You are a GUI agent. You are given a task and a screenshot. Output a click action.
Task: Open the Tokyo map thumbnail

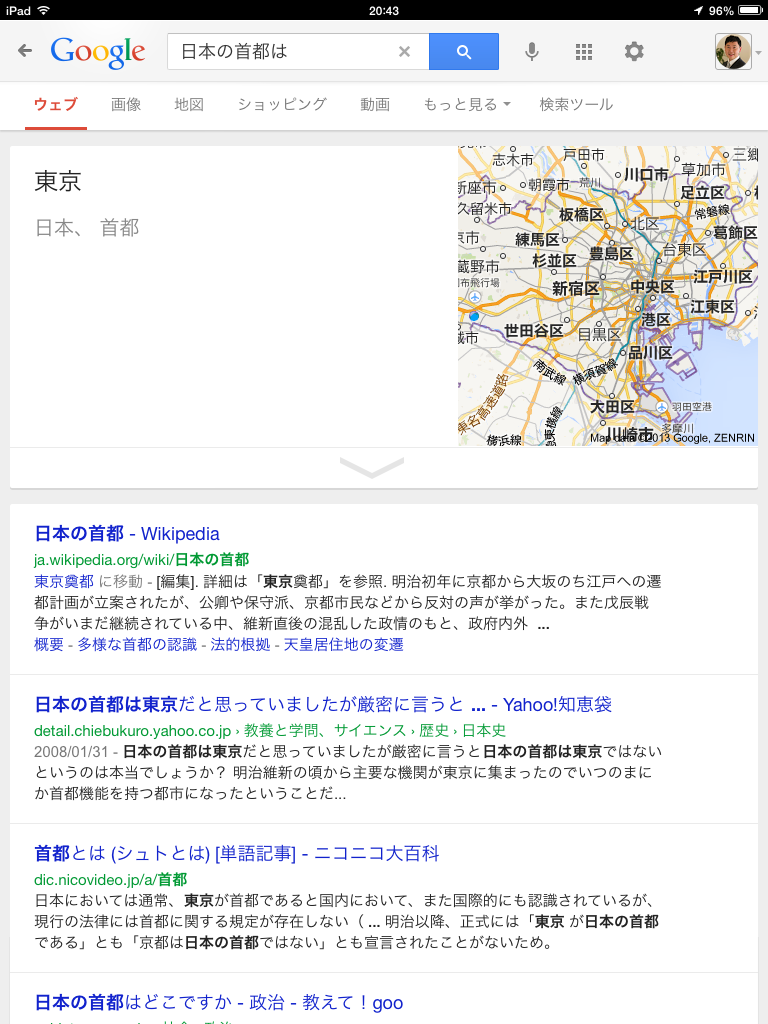click(x=608, y=296)
